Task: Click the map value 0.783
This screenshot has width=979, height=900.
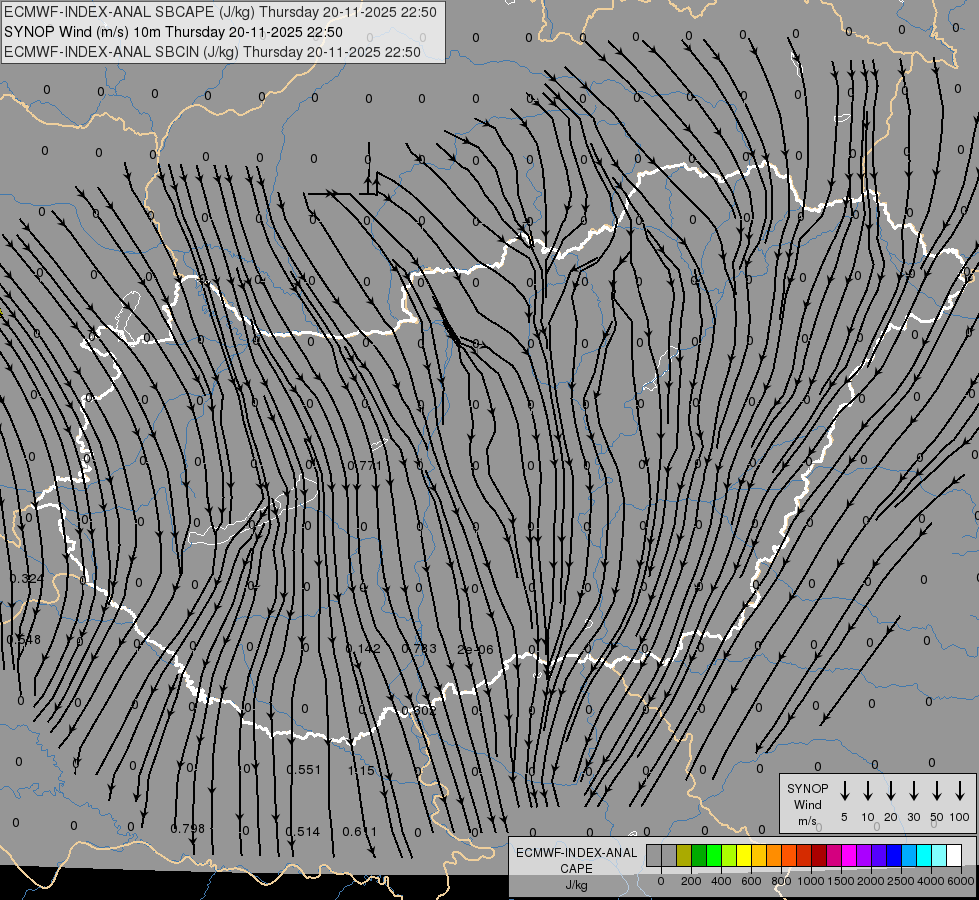Action: point(419,648)
